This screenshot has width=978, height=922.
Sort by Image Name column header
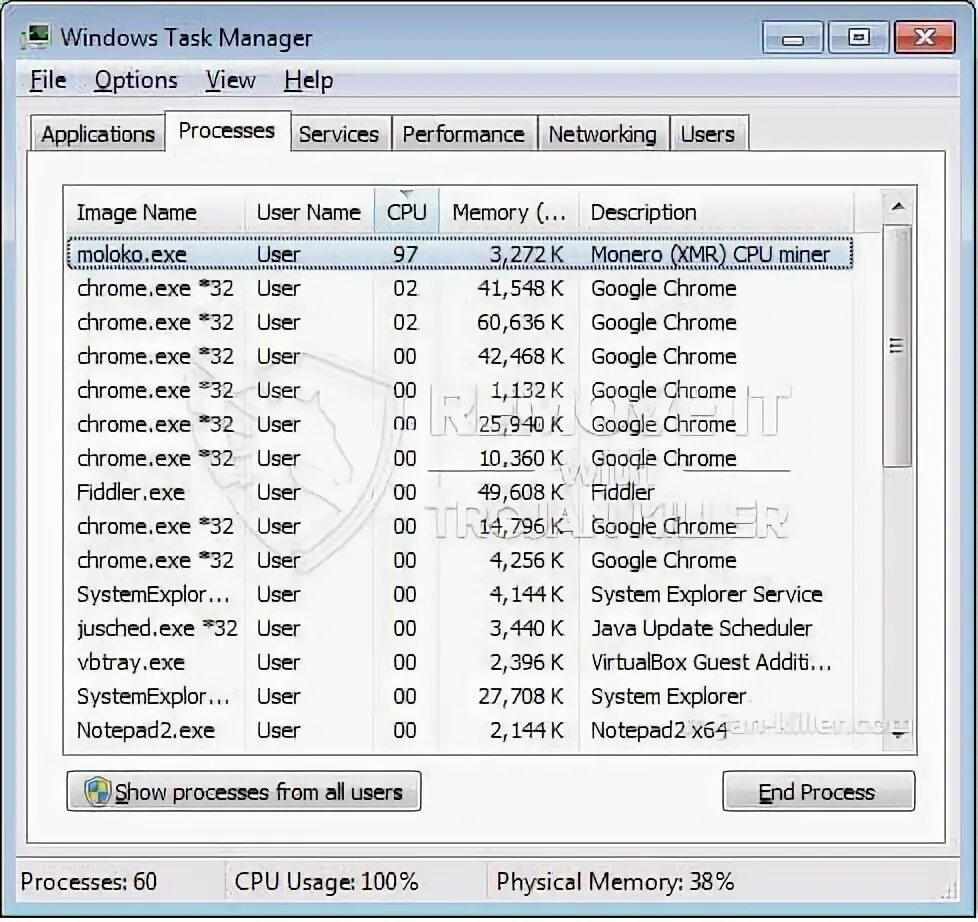coord(155,212)
